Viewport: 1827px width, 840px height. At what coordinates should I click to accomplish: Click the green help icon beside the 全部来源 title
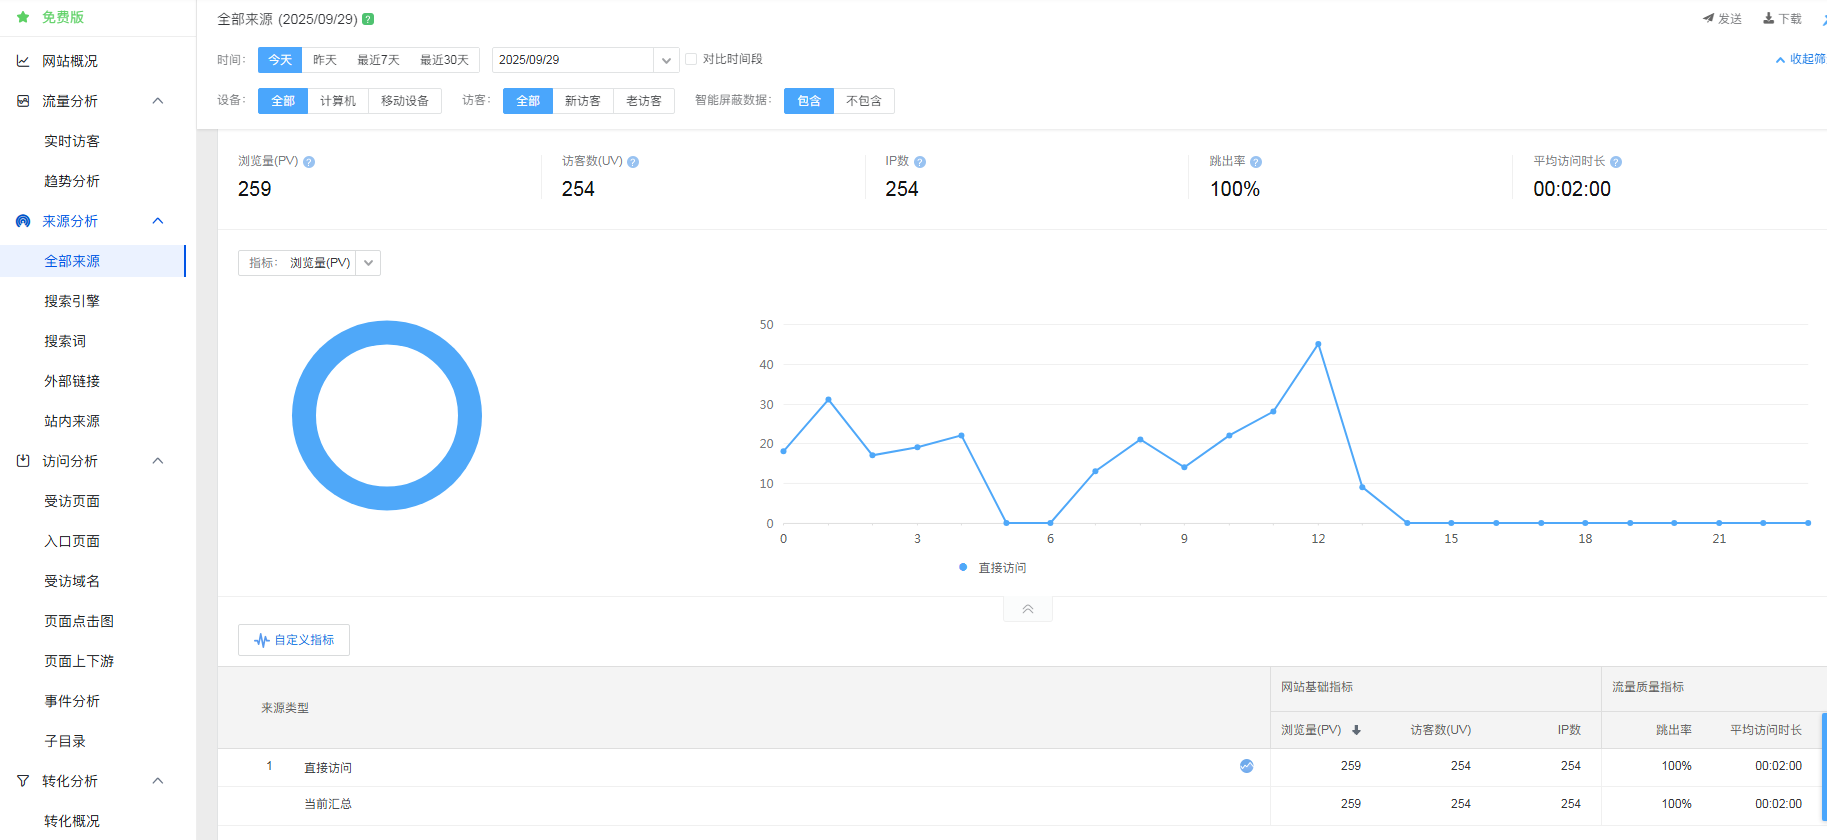pos(368,19)
